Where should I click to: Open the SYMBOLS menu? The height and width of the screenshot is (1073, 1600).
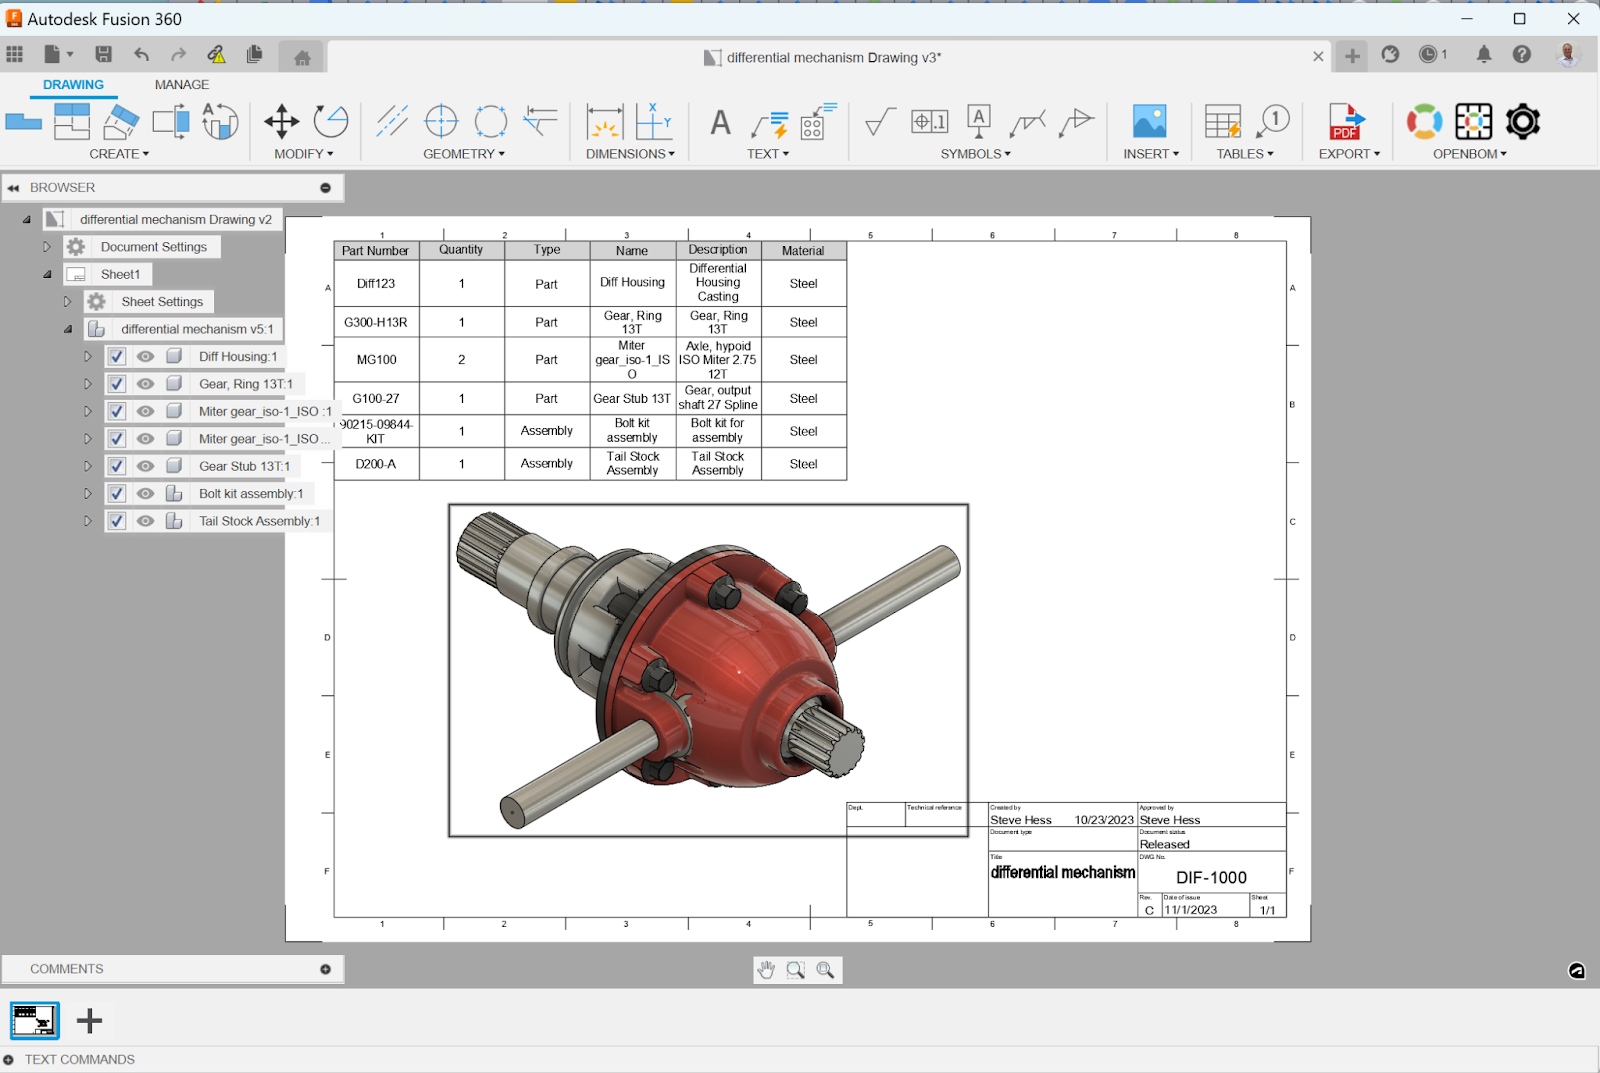(975, 154)
